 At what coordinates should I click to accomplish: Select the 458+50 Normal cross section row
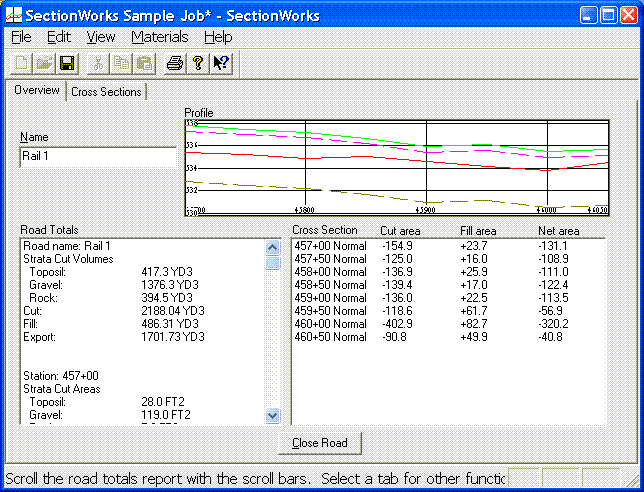point(448,285)
